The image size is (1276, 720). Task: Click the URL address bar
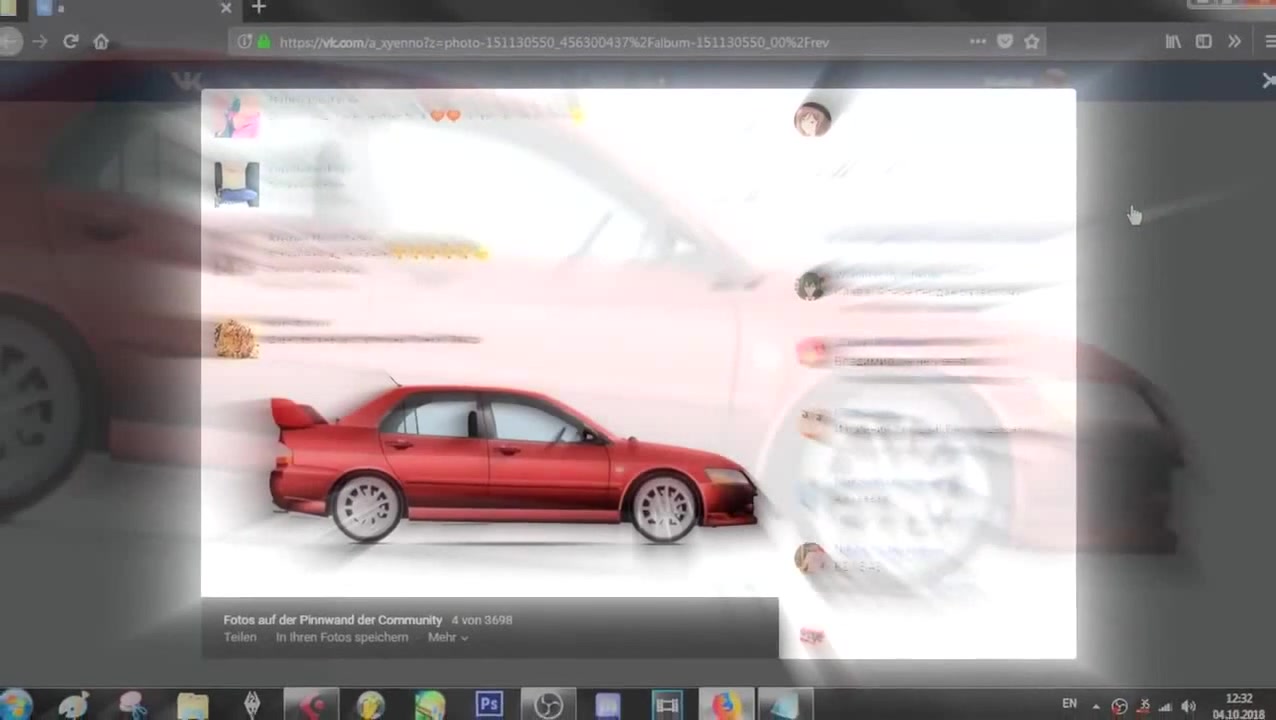click(600, 42)
